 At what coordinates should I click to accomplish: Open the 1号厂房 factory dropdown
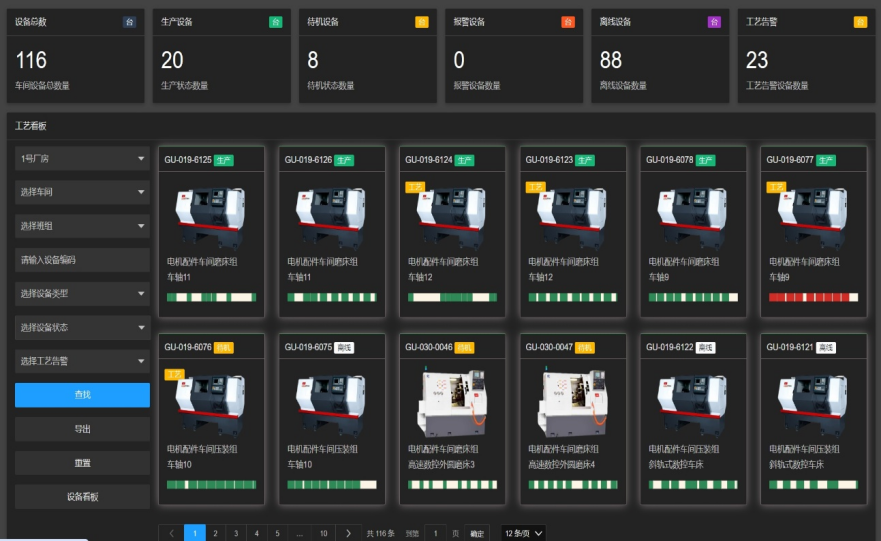[x=82, y=158]
